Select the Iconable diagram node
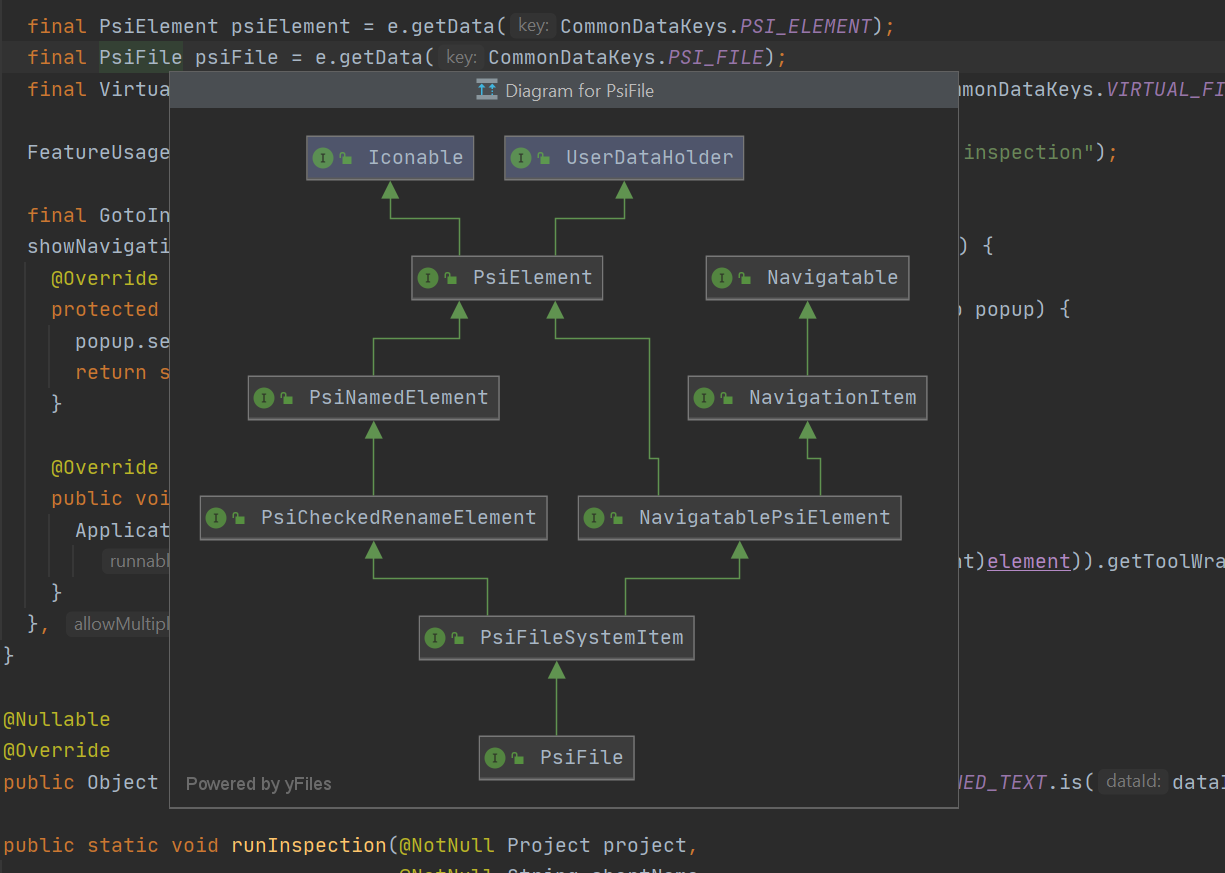 click(x=390, y=158)
